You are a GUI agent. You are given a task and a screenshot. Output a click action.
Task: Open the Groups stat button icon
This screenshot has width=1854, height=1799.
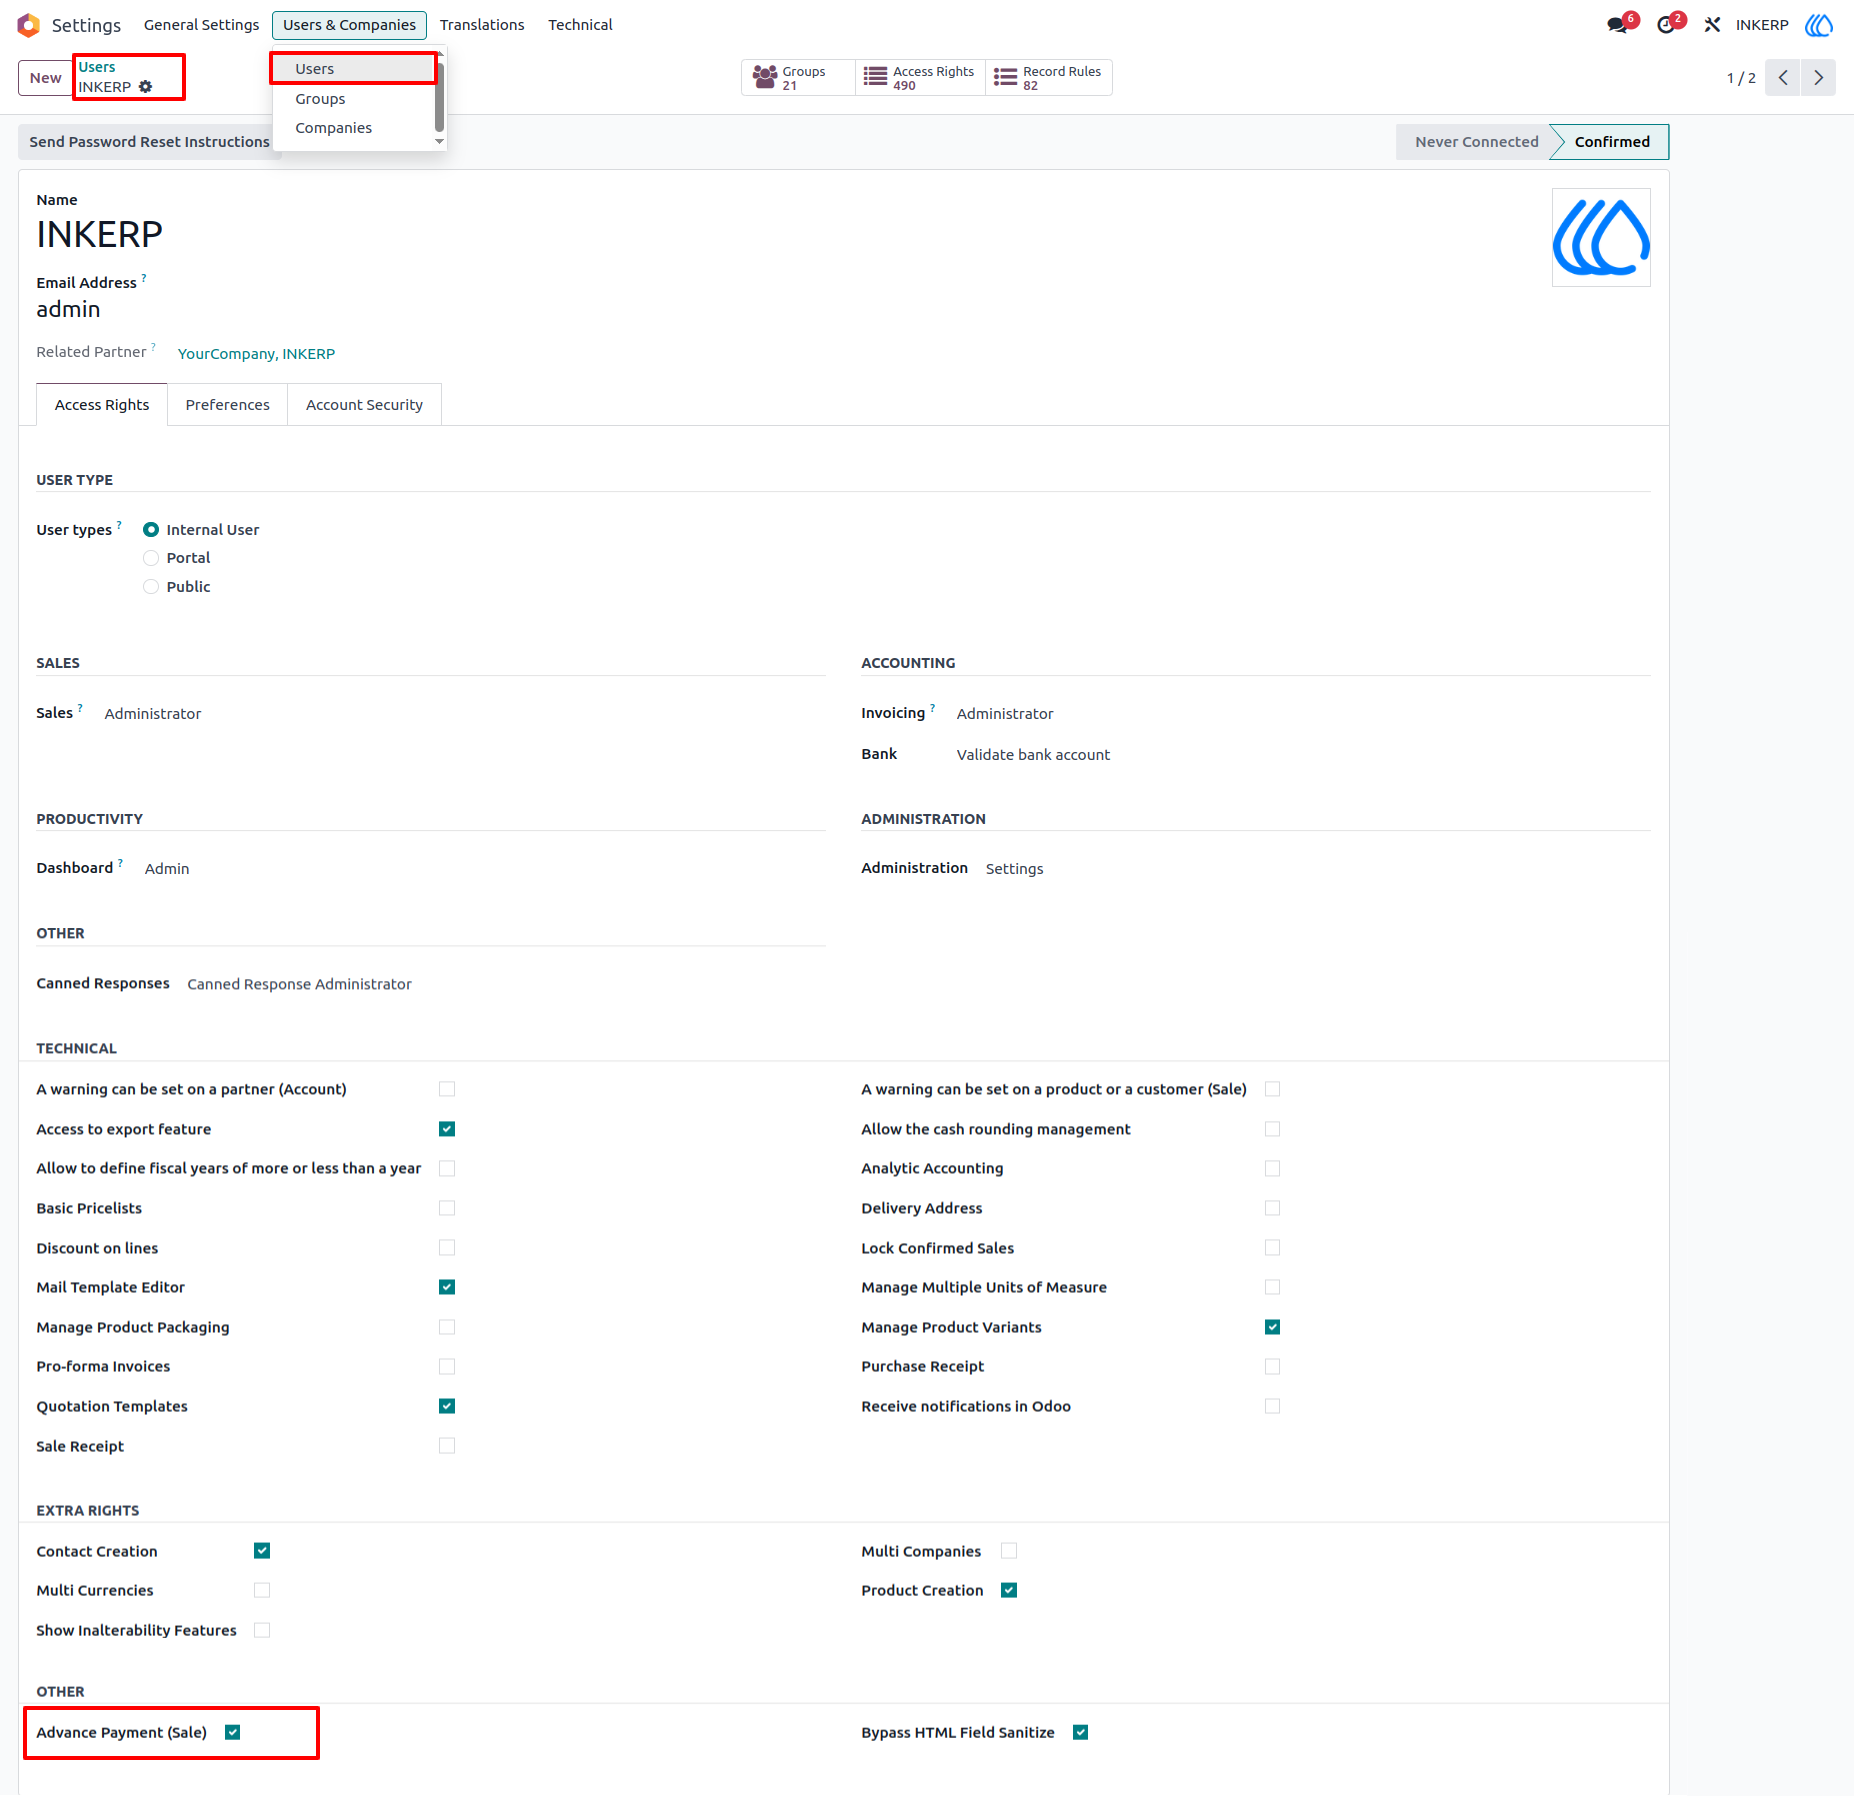[x=765, y=77]
